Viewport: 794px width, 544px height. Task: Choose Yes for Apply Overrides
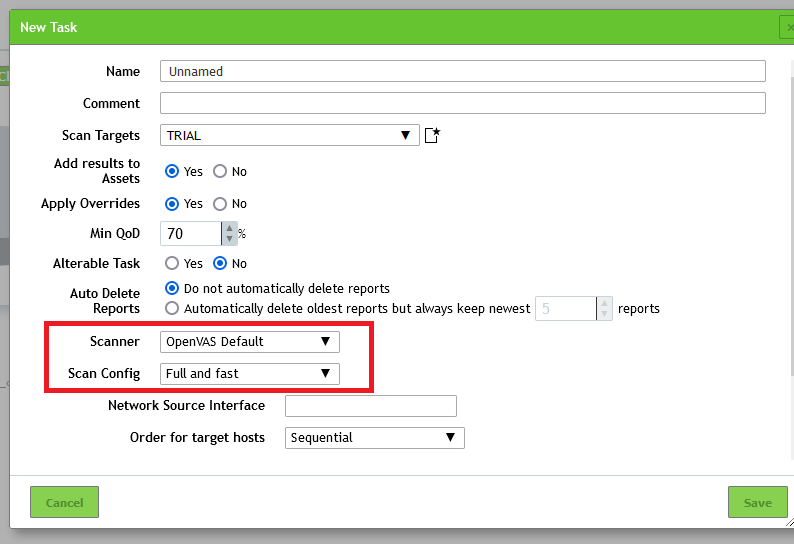[172, 204]
